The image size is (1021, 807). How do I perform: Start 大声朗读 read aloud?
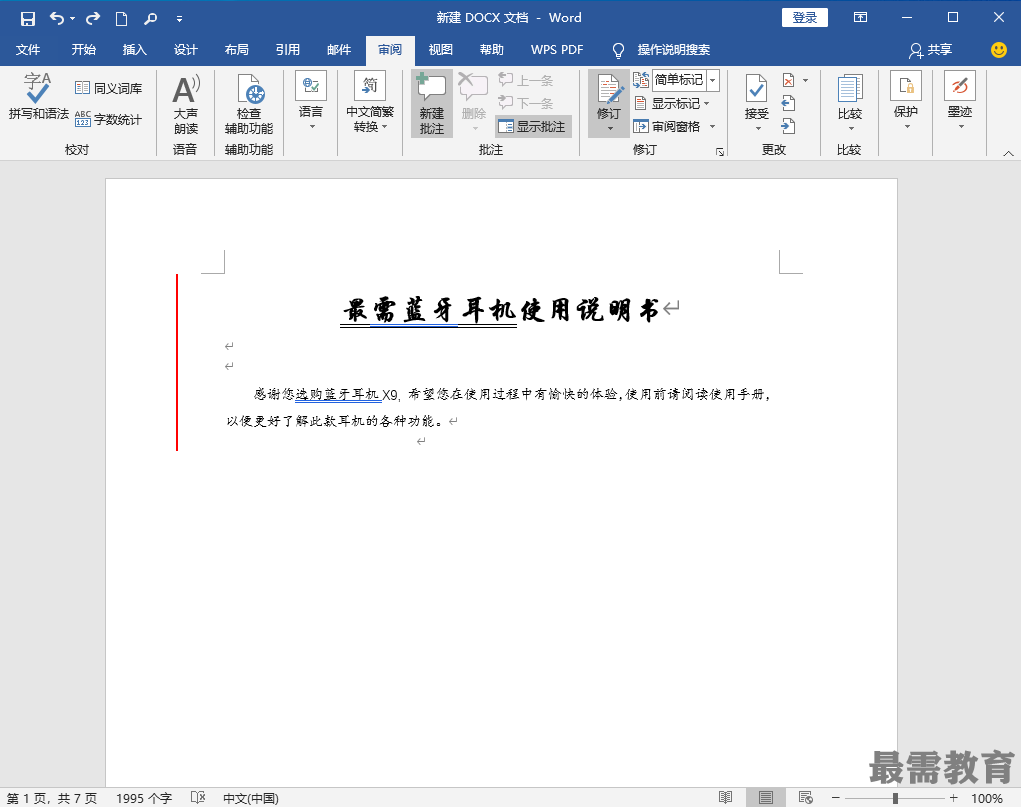tap(186, 104)
